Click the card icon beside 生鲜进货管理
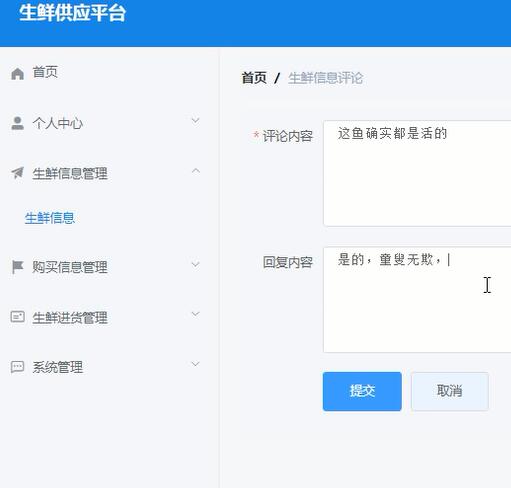The image size is (511, 488). click(17, 317)
